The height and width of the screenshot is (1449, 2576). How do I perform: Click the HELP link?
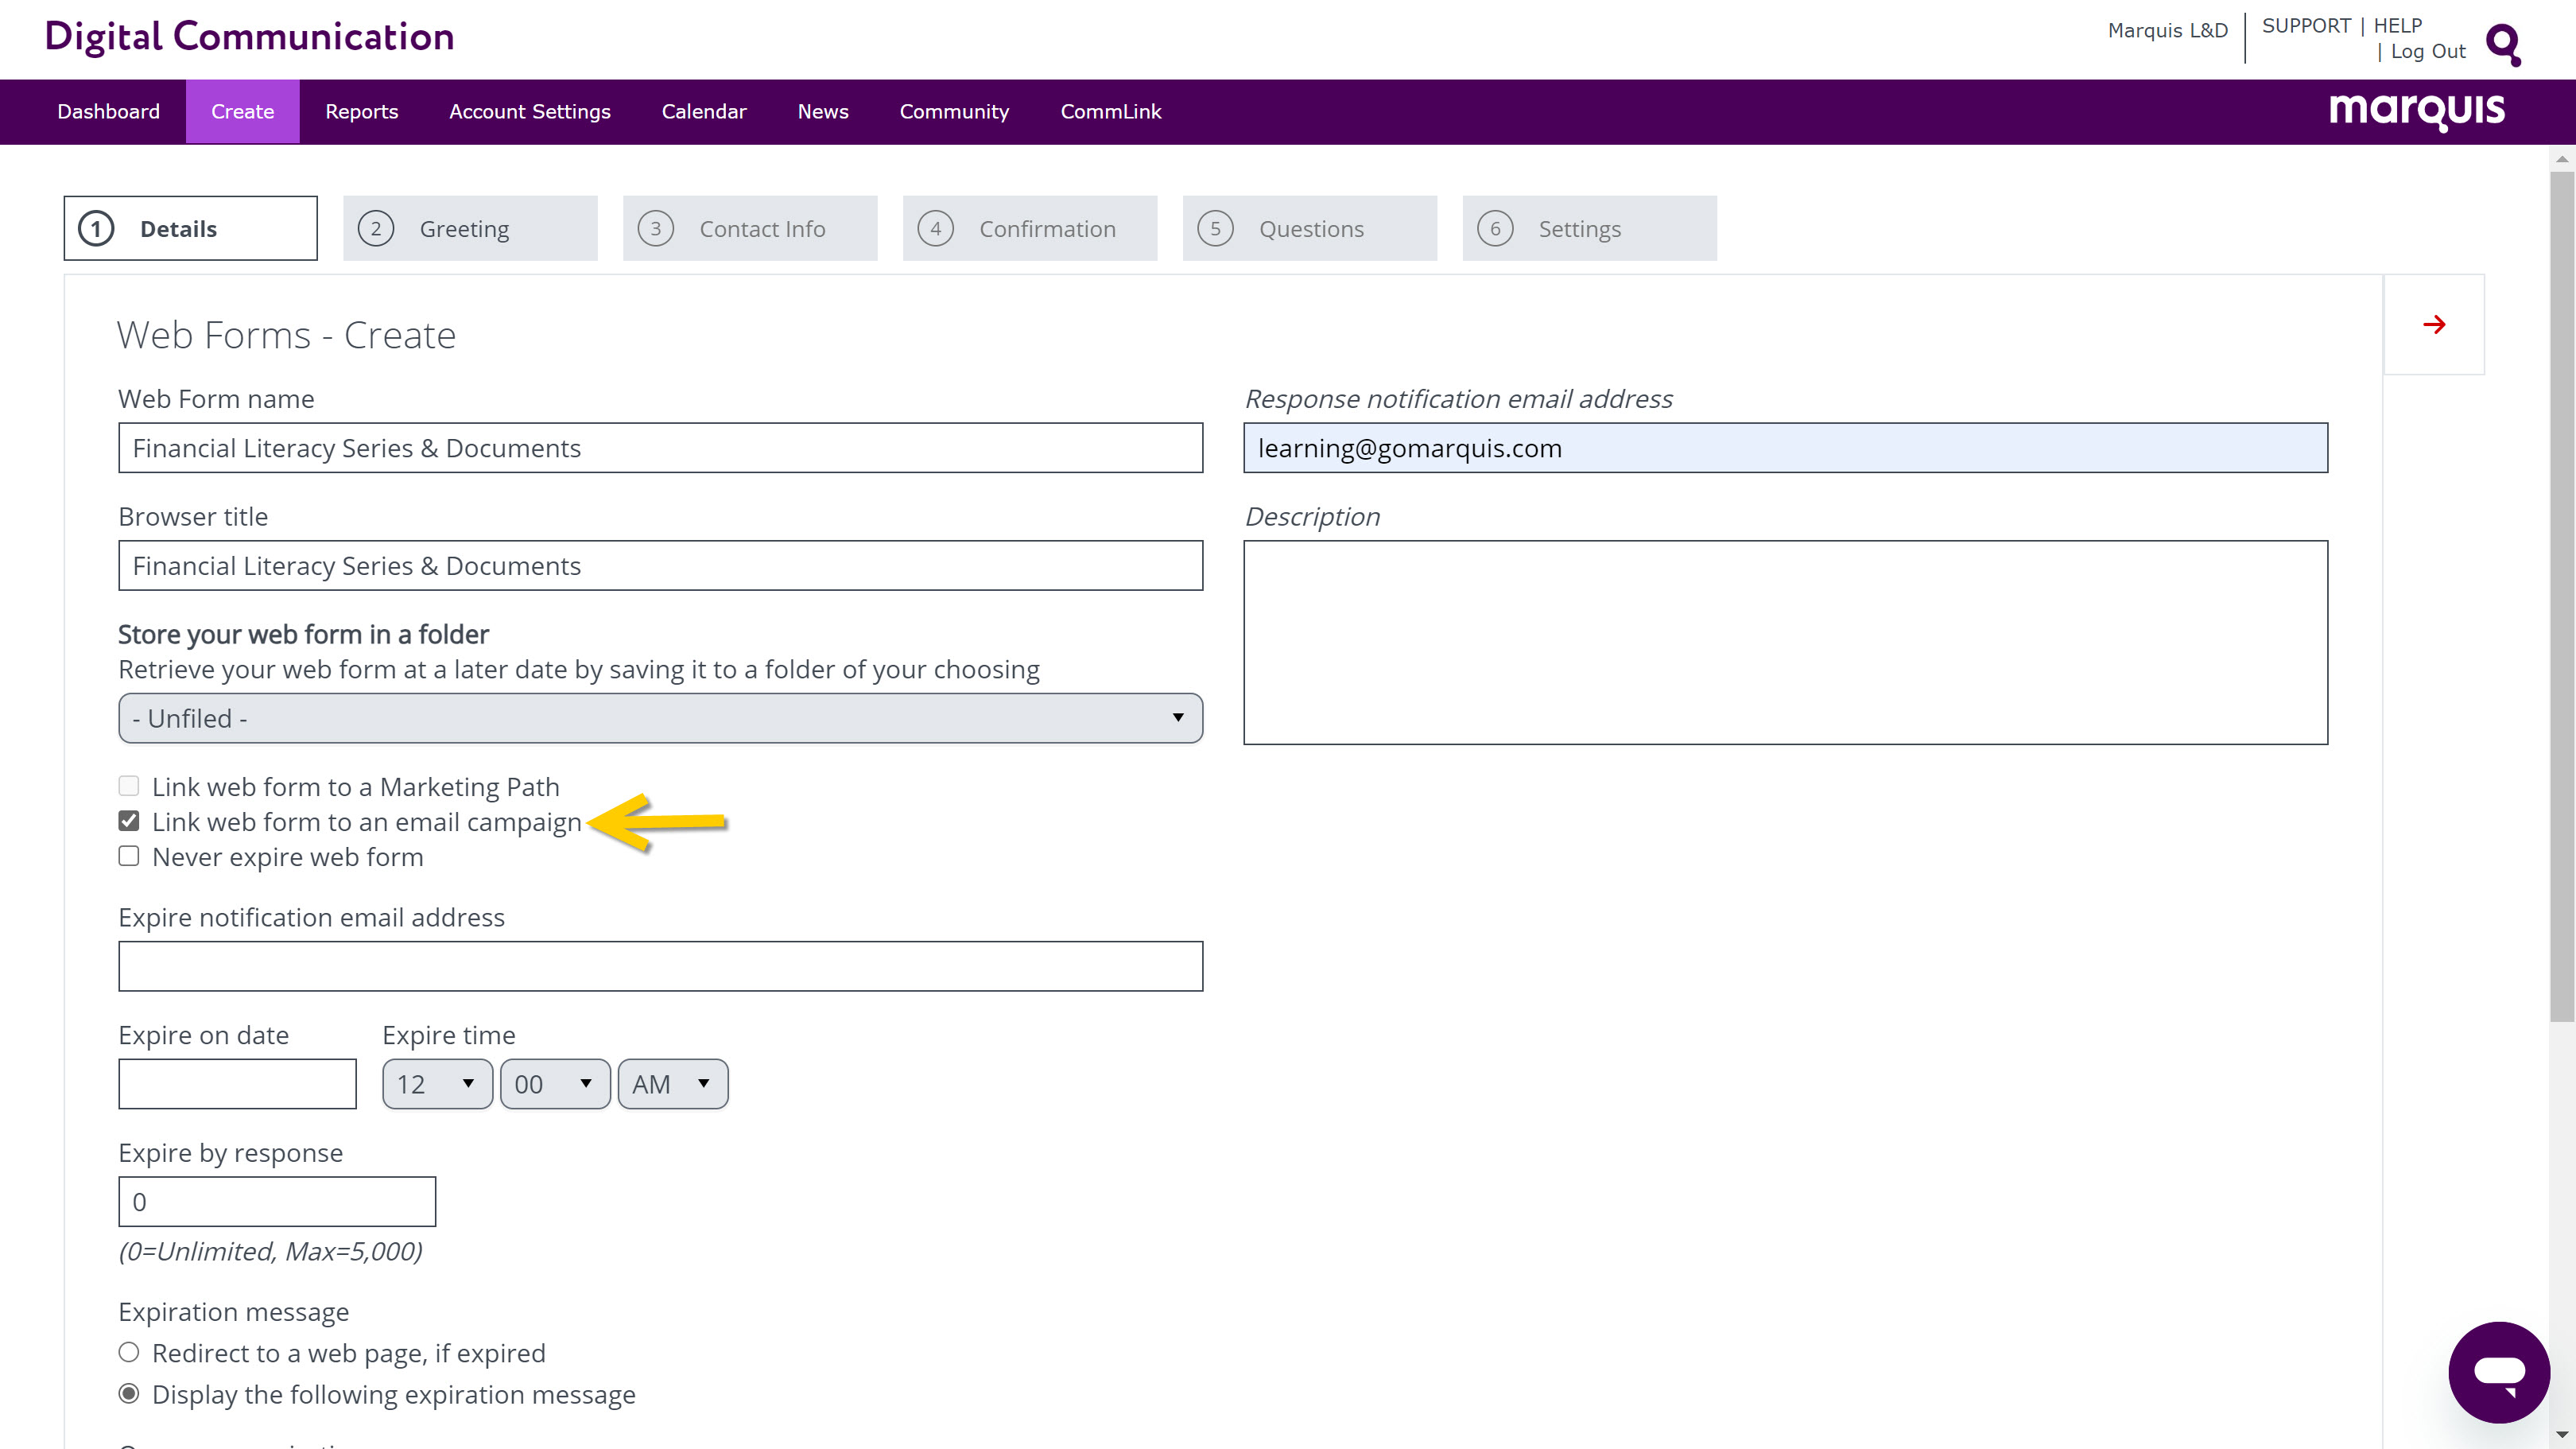2398,26
